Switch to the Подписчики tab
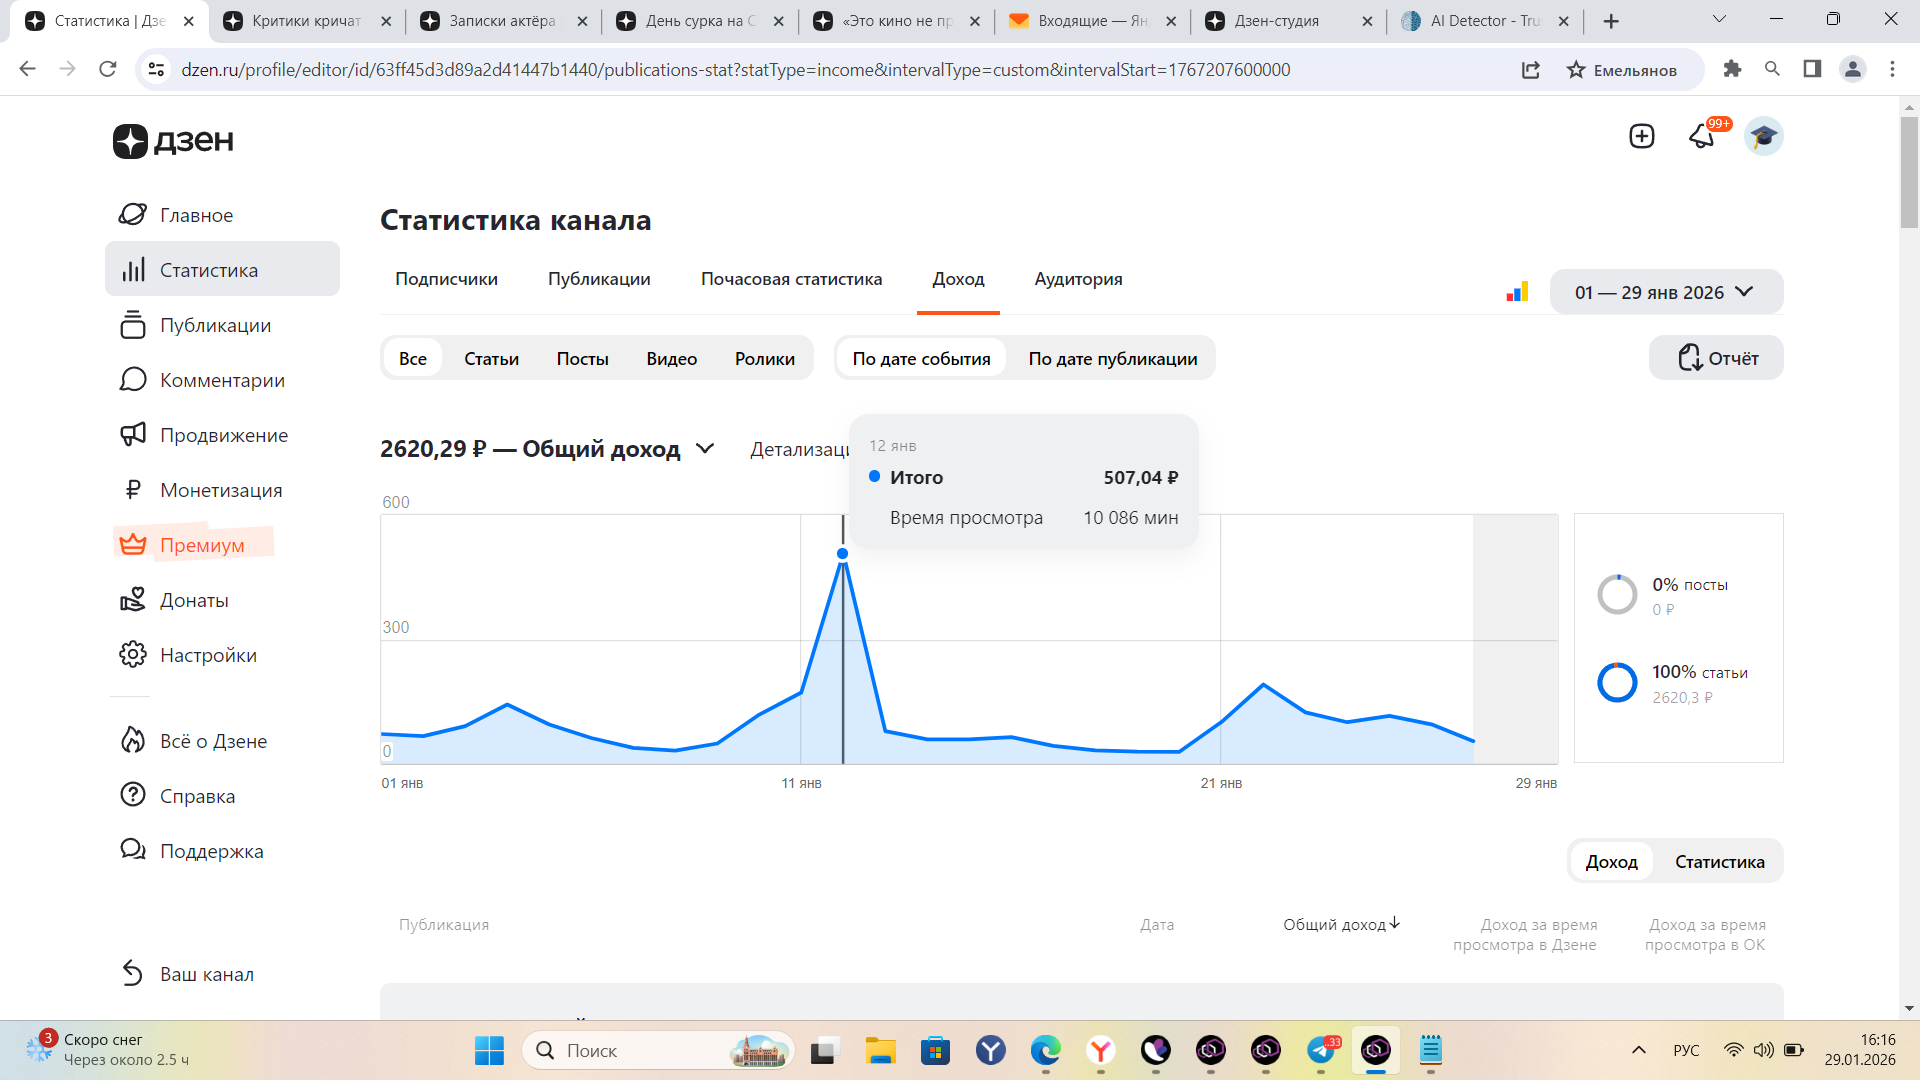The image size is (1920, 1080). [x=446, y=279]
